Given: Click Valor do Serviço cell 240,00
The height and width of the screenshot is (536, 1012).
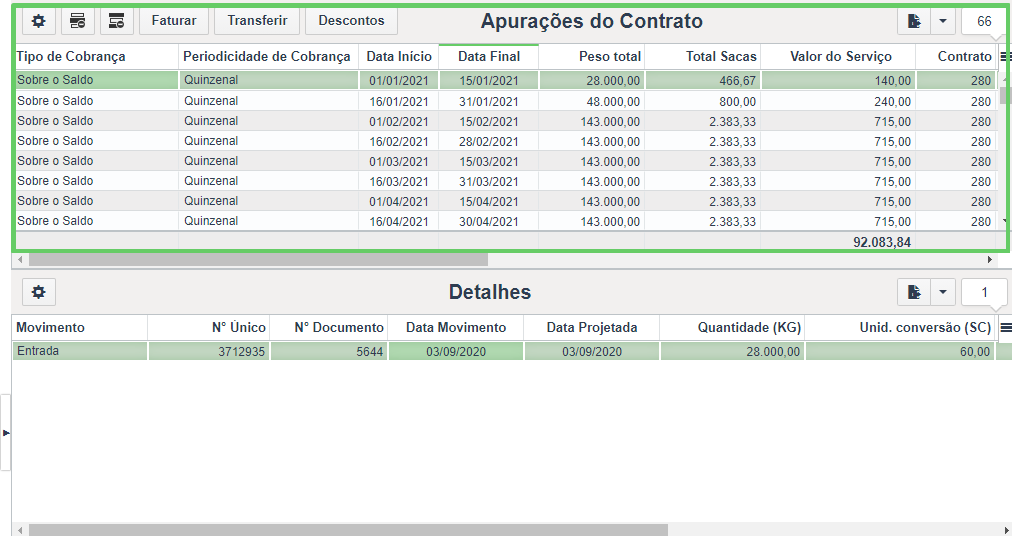Looking at the screenshot, I should tap(838, 101).
